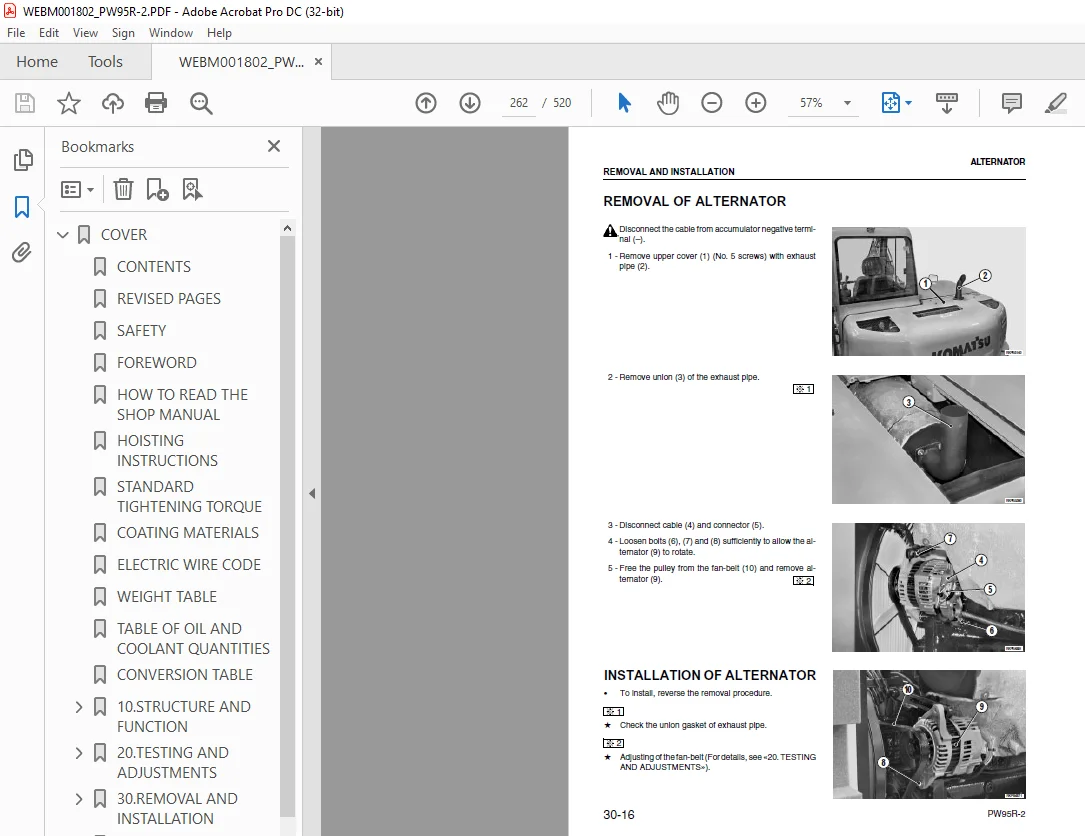The image size is (1085, 836).
Task: Open STANDARD TIGHTENING TORQUE bookmark
Action: coord(189,496)
